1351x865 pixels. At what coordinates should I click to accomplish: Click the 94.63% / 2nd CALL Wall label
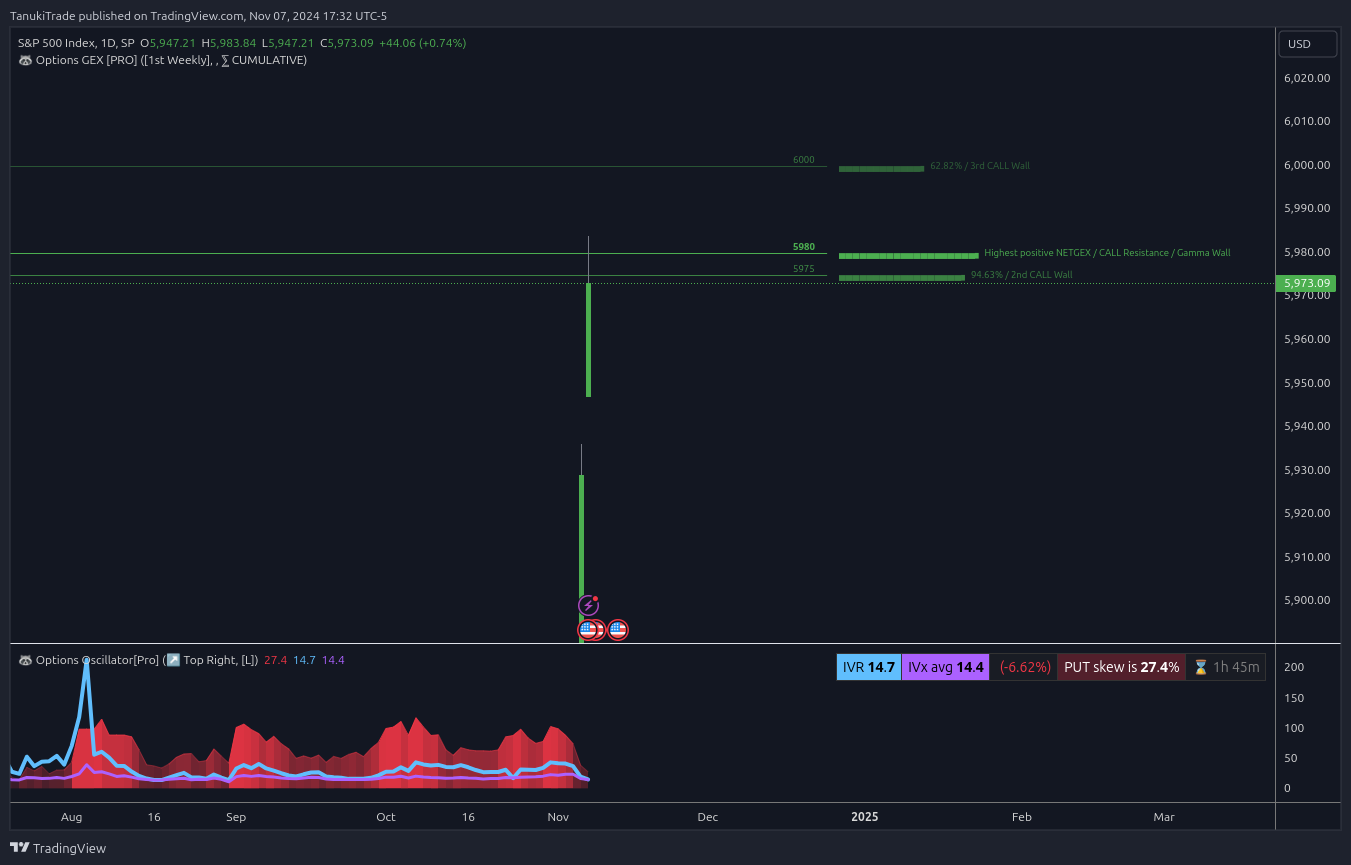pos(1021,275)
